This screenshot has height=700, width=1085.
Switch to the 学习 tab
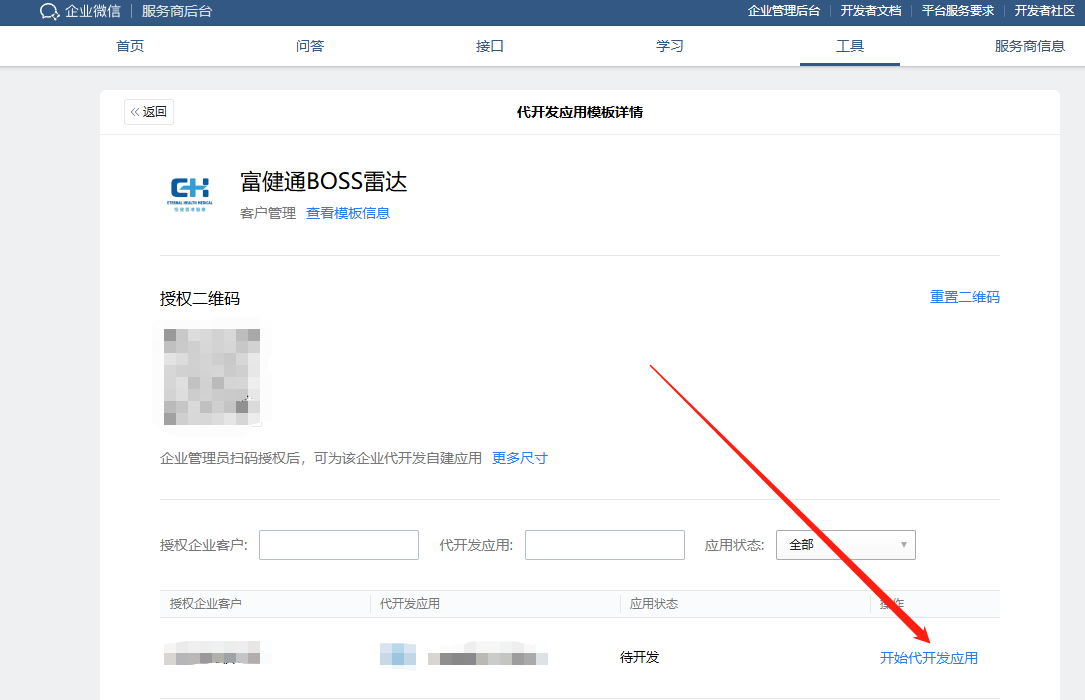(x=670, y=46)
